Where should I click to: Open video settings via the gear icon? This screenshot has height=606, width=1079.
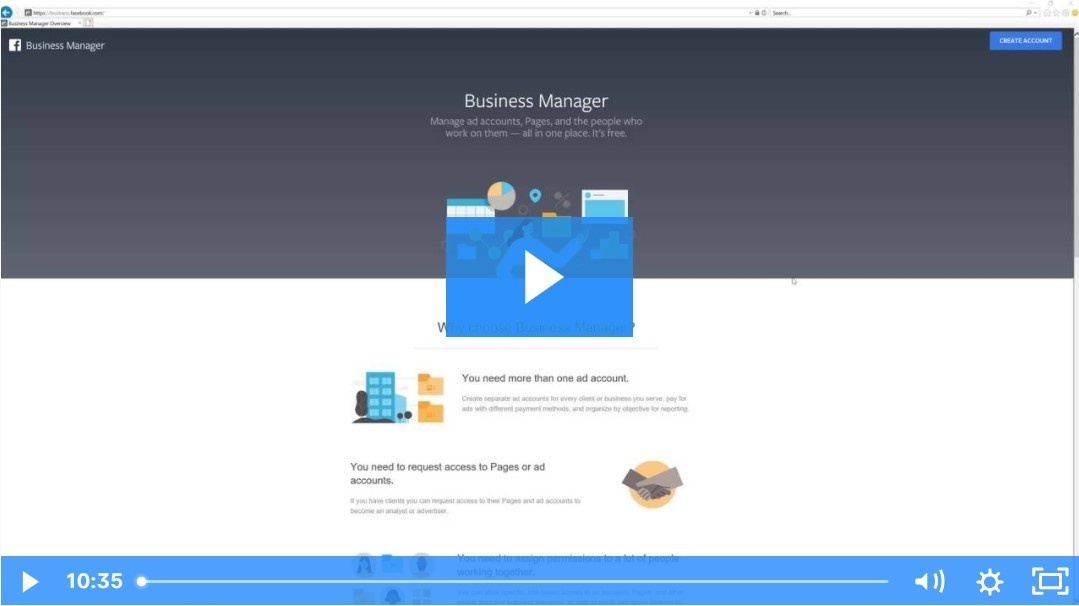coord(990,582)
